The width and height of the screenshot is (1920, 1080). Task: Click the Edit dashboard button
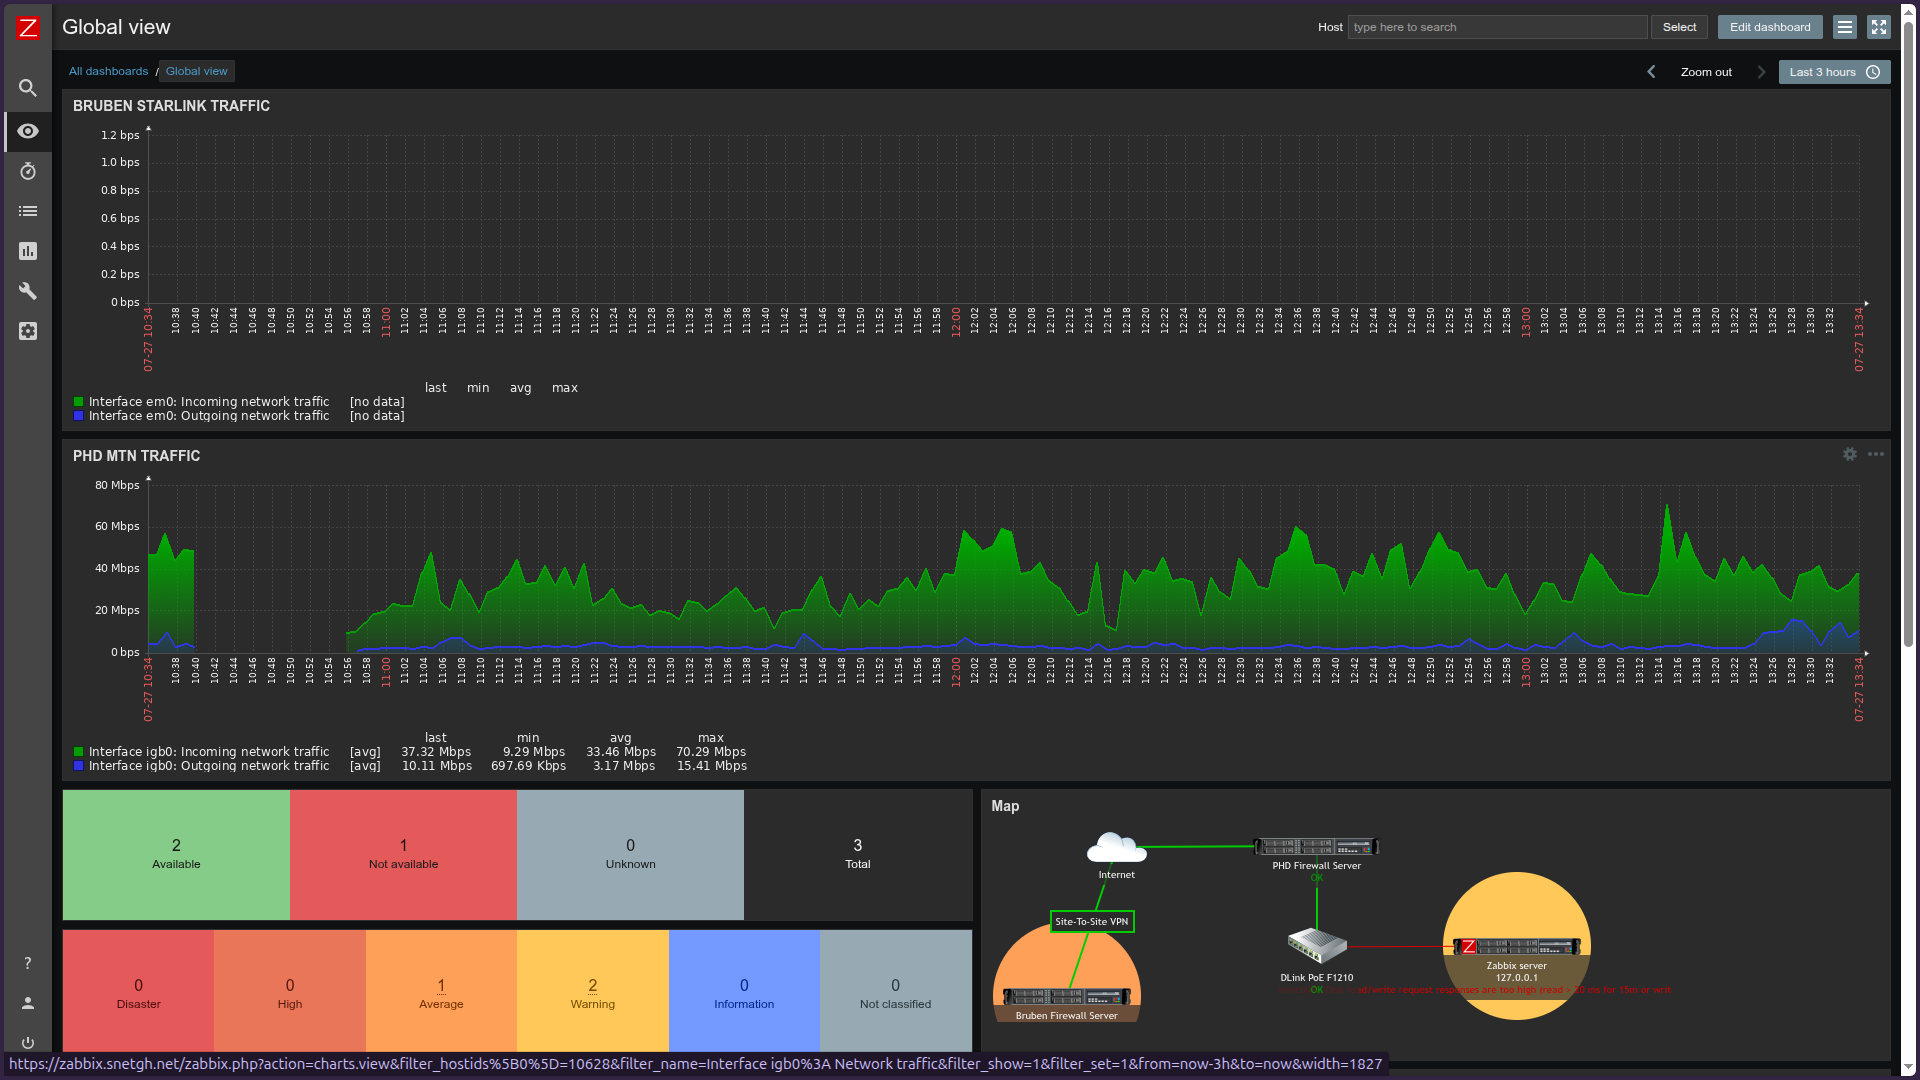(1770, 27)
